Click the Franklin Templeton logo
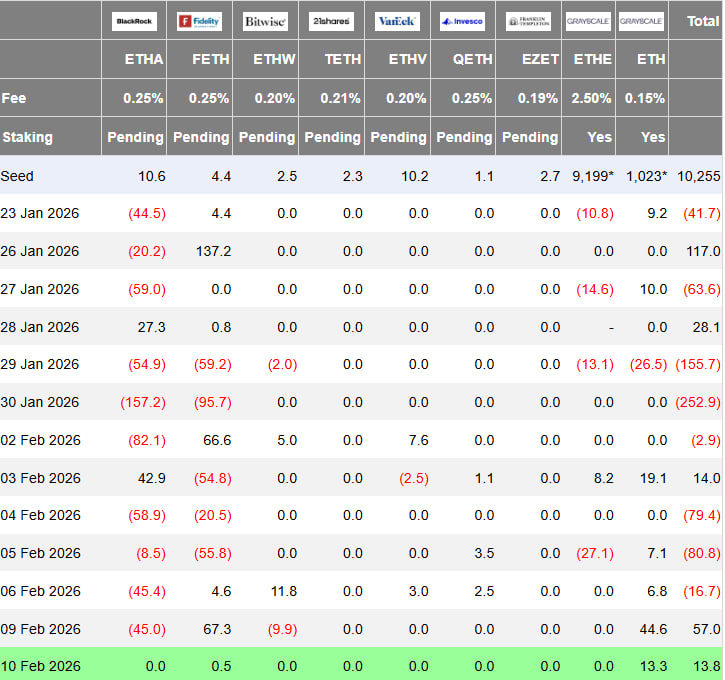 click(528, 21)
